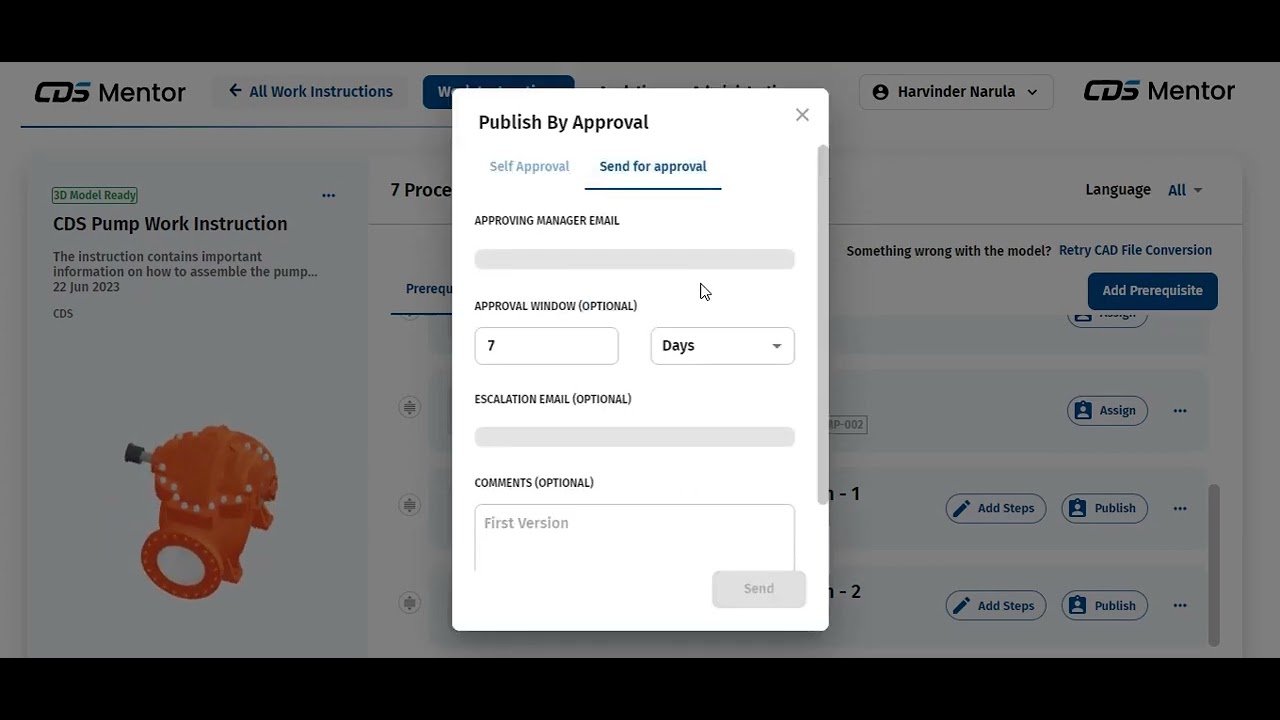Click the pump 3D model thumbnail

pyautogui.click(x=203, y=510)
